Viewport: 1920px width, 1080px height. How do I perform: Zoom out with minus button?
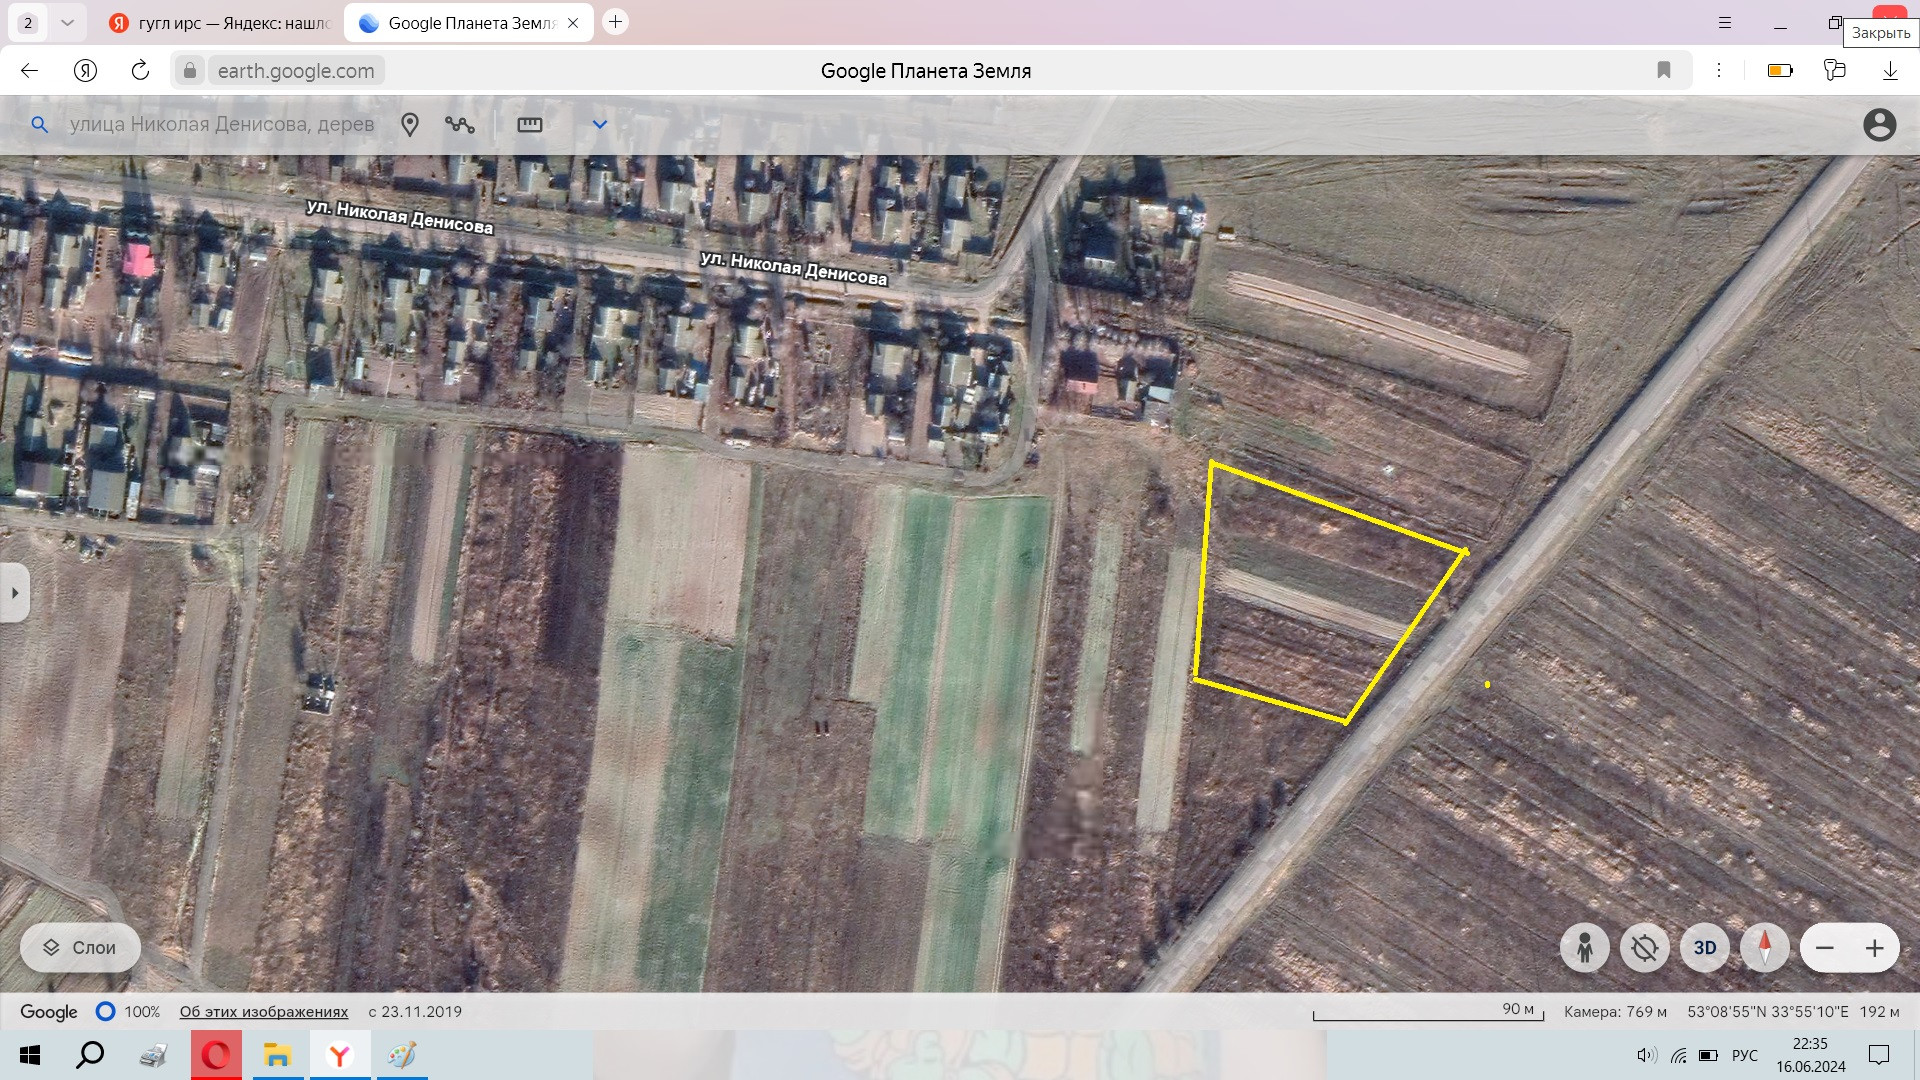click(x=1825, y=948)
